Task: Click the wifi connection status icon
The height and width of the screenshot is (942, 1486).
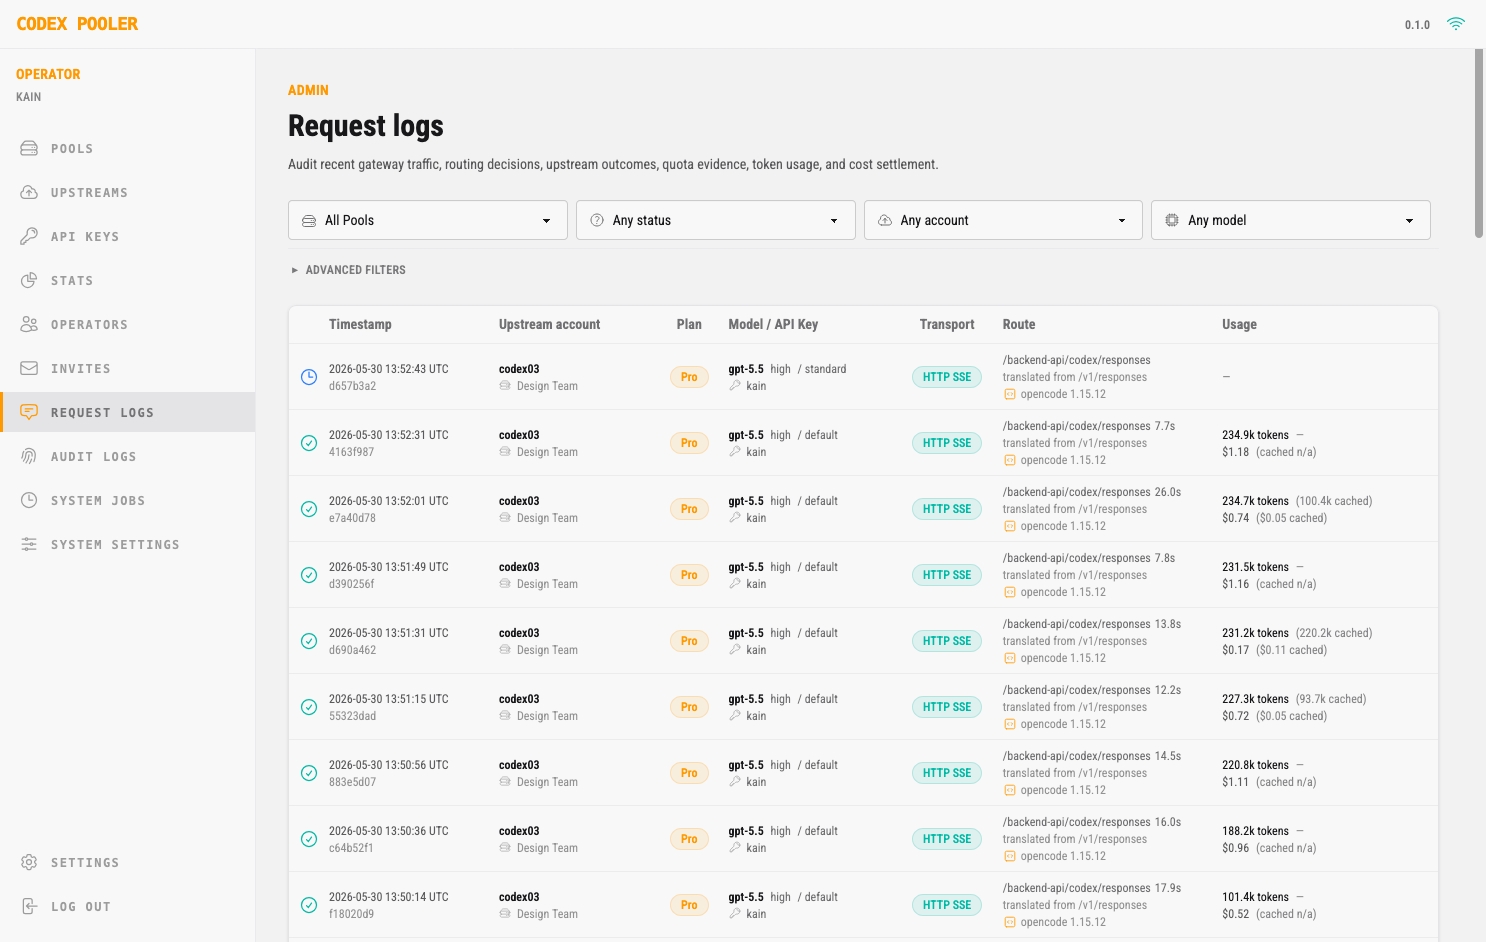Action: click(1456, 24)
